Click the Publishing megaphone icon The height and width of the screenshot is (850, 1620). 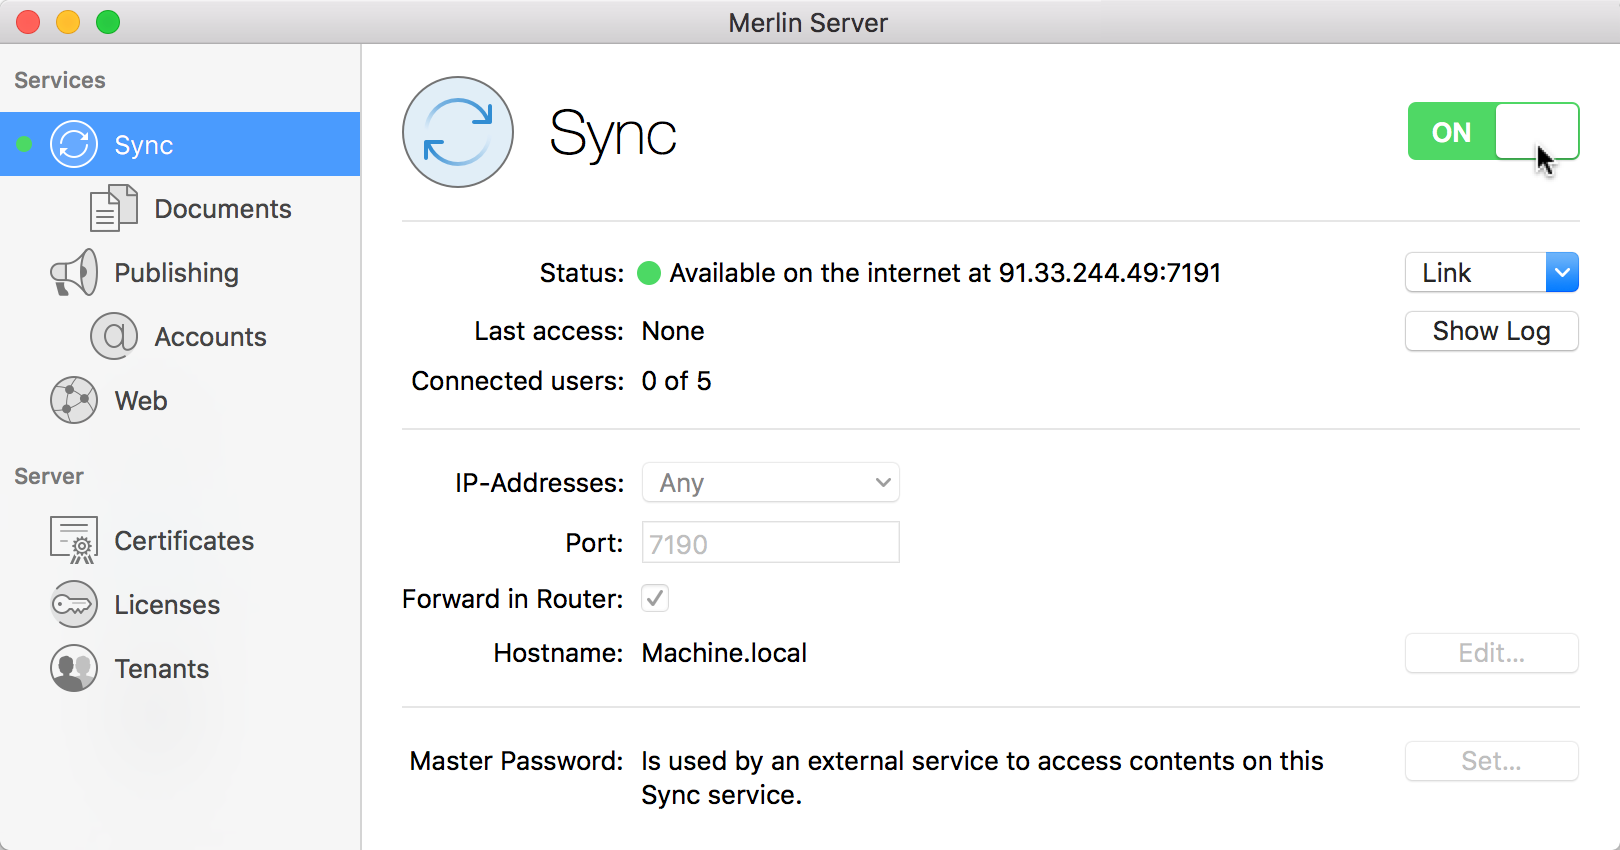click(x=74, y=272)
